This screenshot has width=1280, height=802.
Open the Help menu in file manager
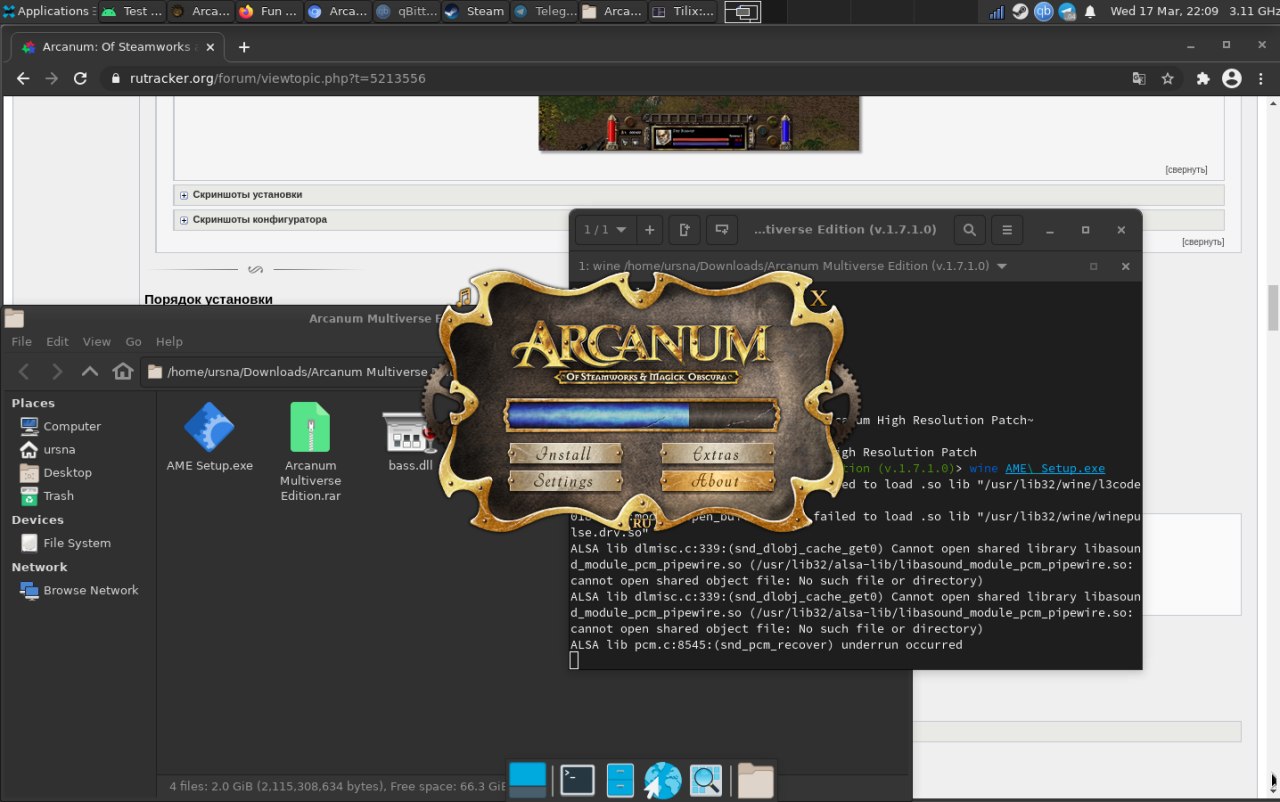(169, 341)
